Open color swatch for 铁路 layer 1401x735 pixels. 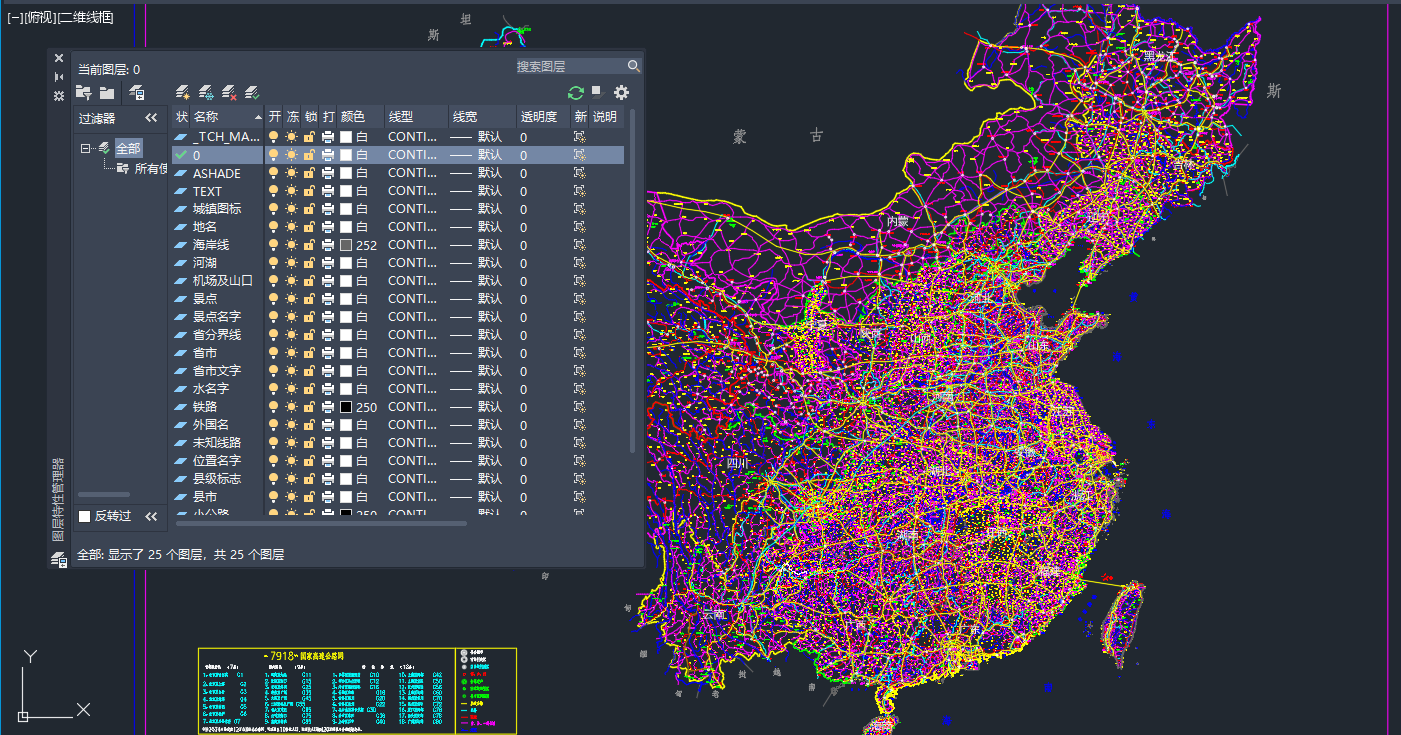tap(346, 407)
